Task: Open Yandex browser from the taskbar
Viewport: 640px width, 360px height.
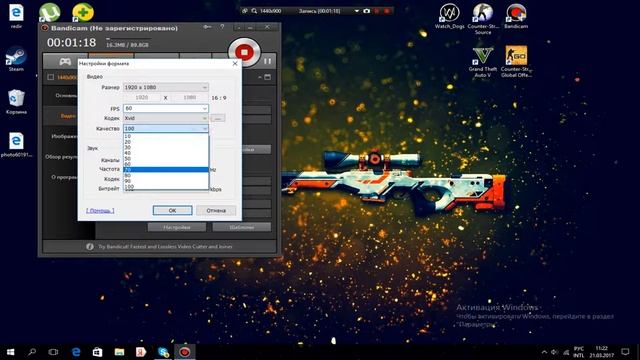Action: (141, 352)
